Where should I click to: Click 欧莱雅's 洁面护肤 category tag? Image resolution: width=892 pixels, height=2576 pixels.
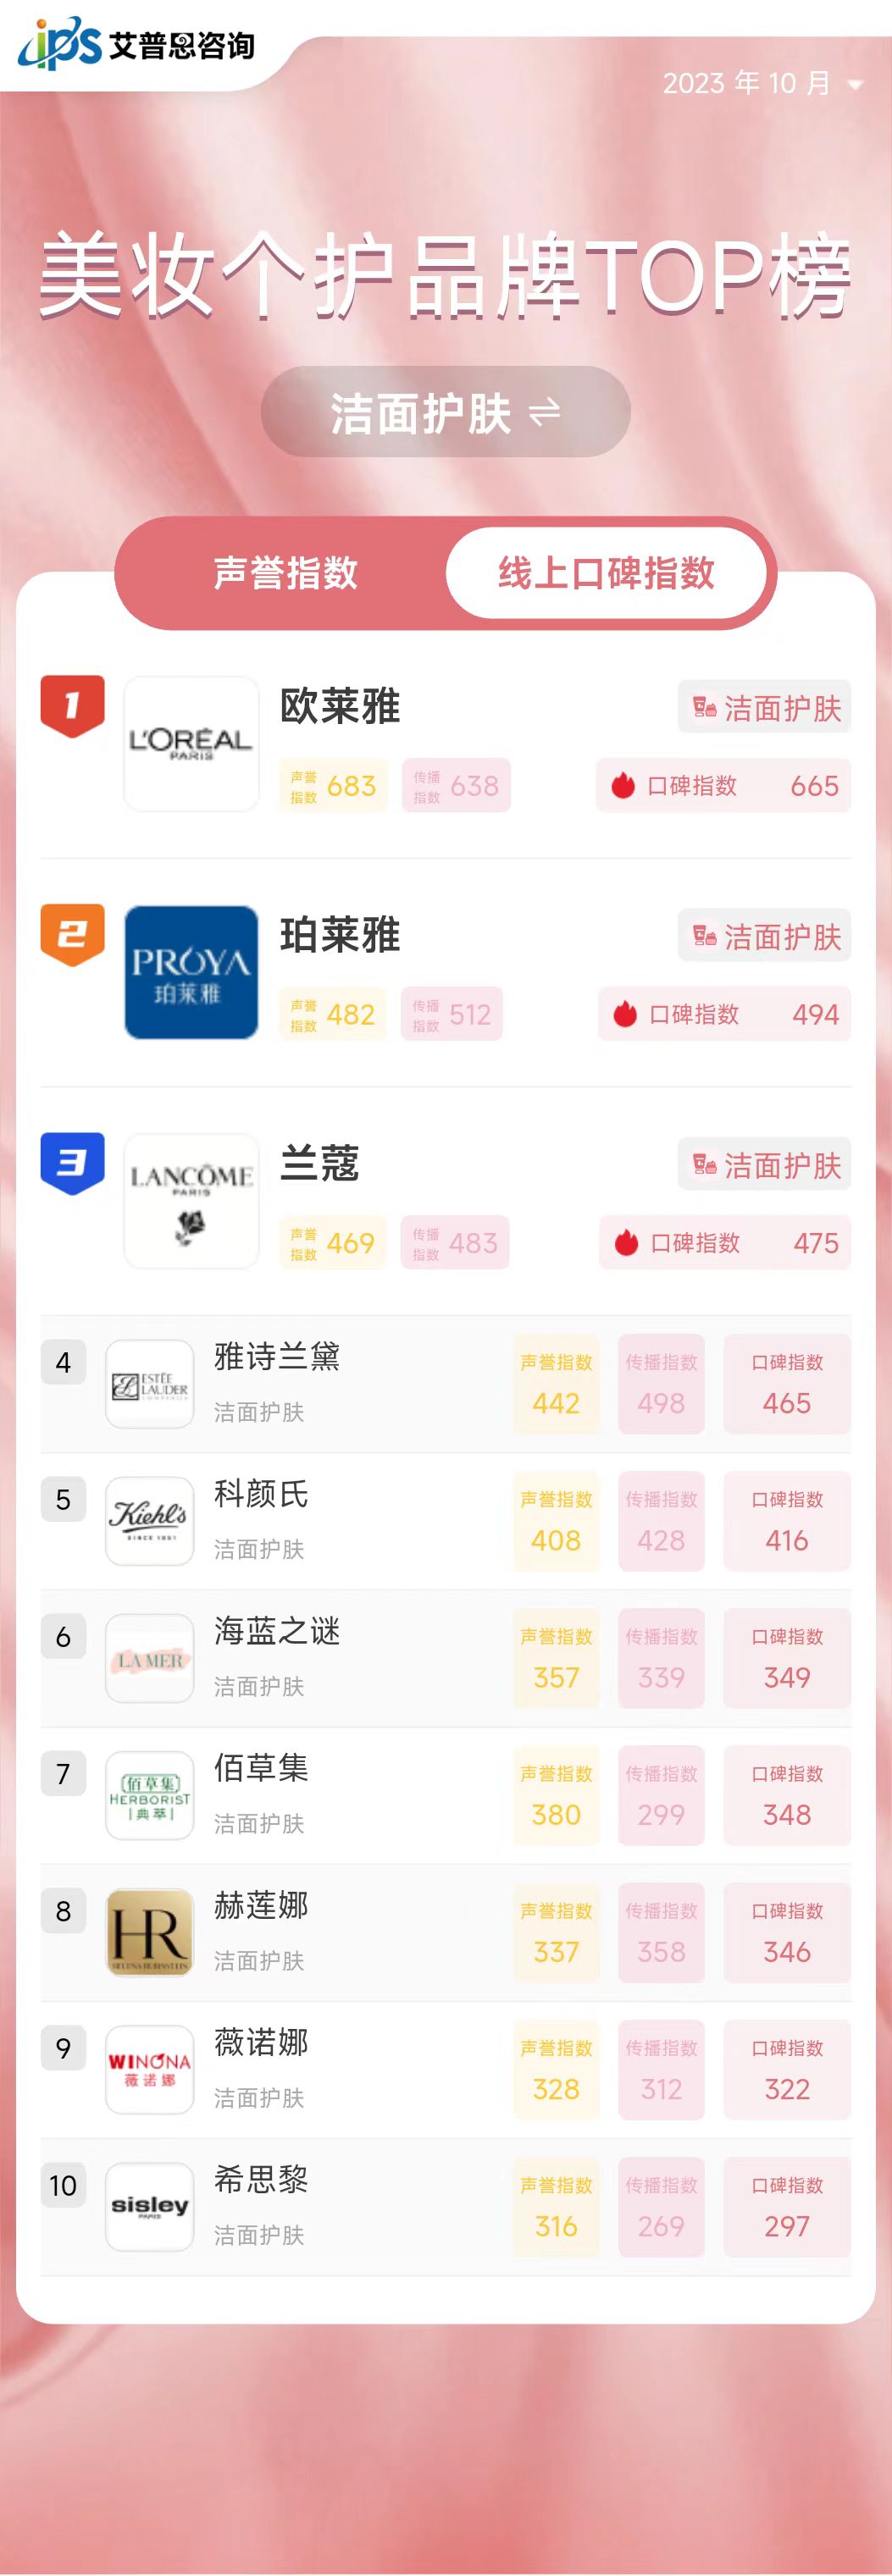[x=764, y=707]
